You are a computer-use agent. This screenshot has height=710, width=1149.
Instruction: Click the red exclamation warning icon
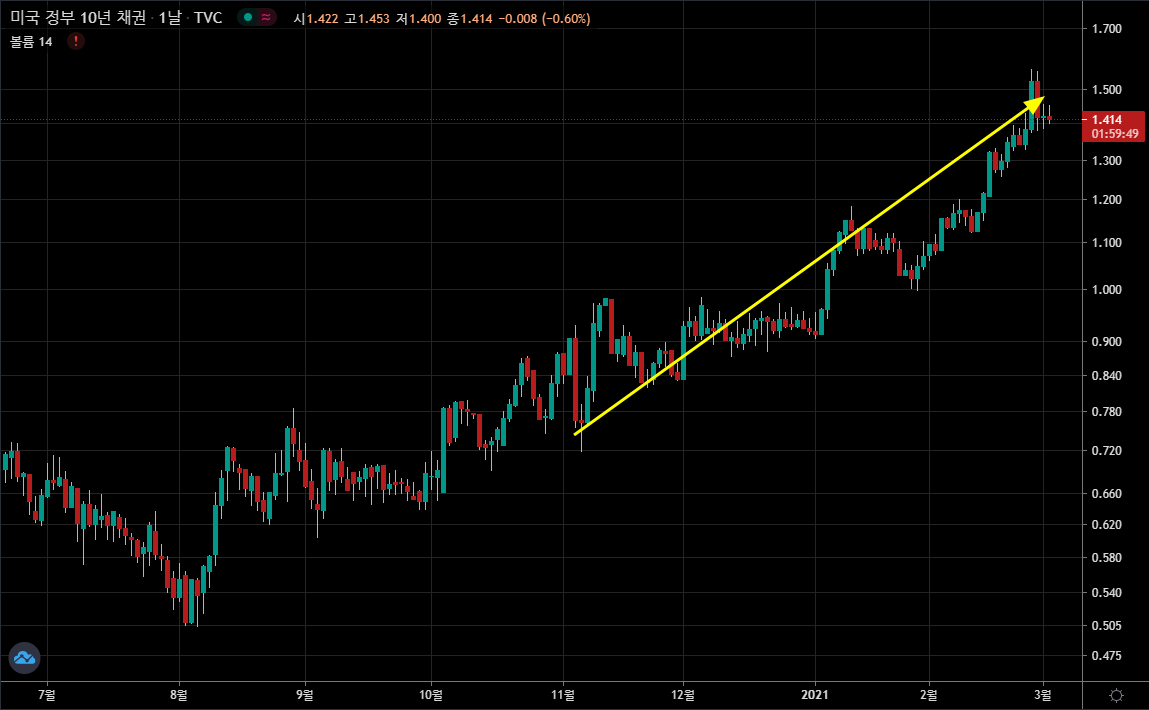tap(77, 41)
